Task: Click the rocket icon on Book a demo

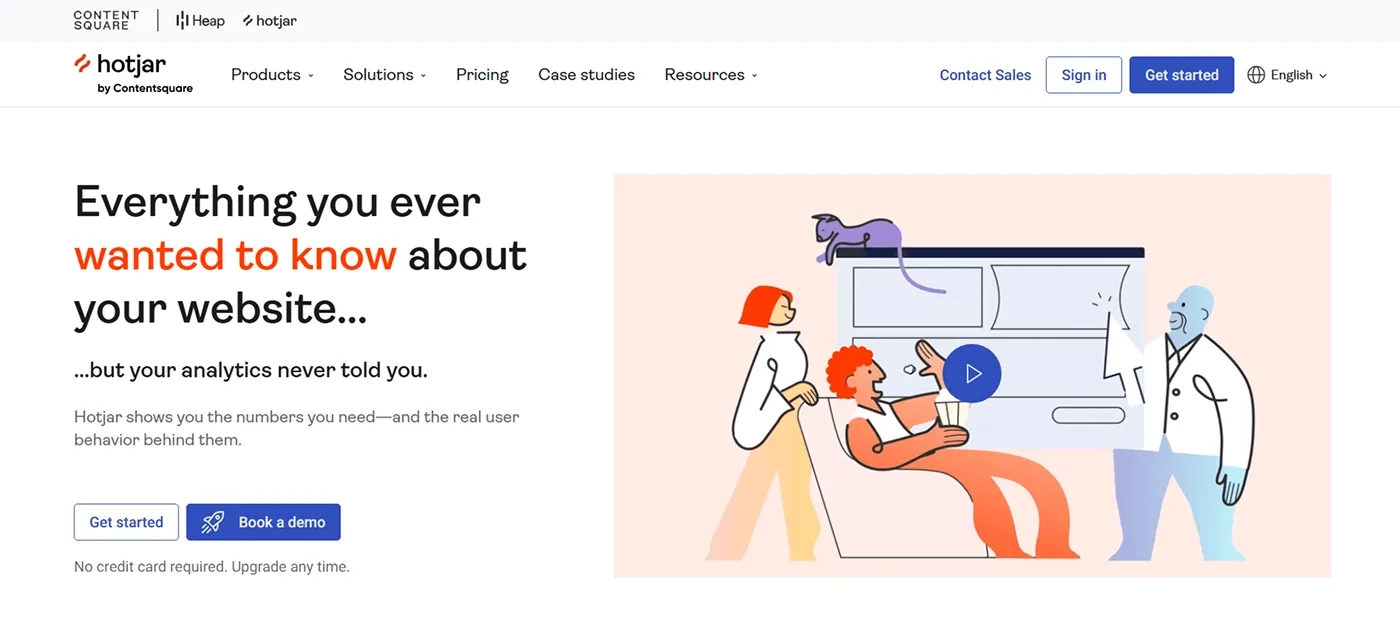Action: (x=210, y=521)
